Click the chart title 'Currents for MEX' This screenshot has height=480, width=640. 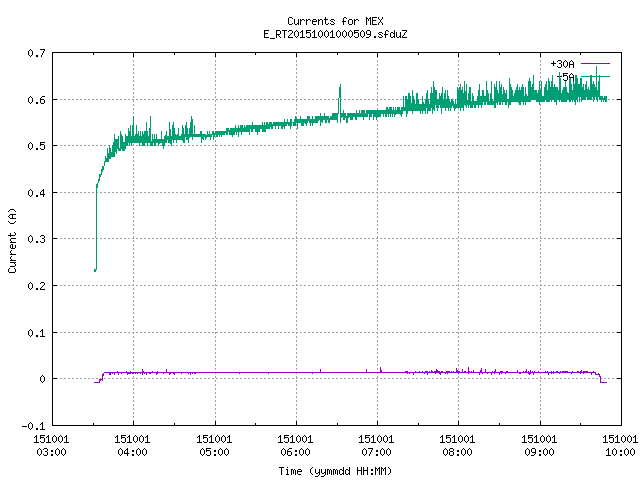click(x=335, y=21)
